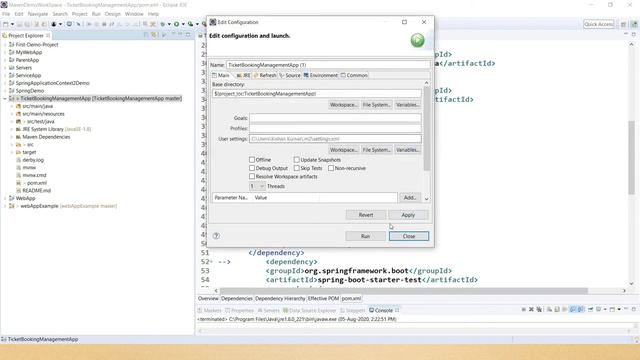Open the Navigate menu

tap(38, 14)
